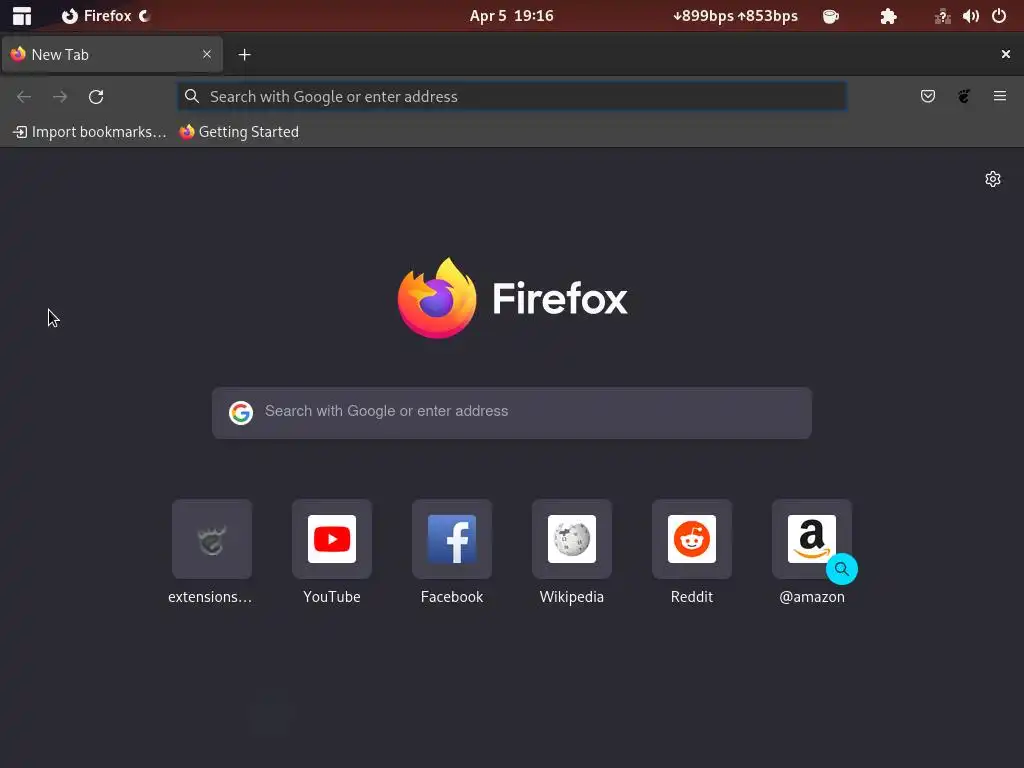Screen dimensions: 1024x768
Task: Click the cyan search badge on Amazon tile
Action: tap(842, 569)
